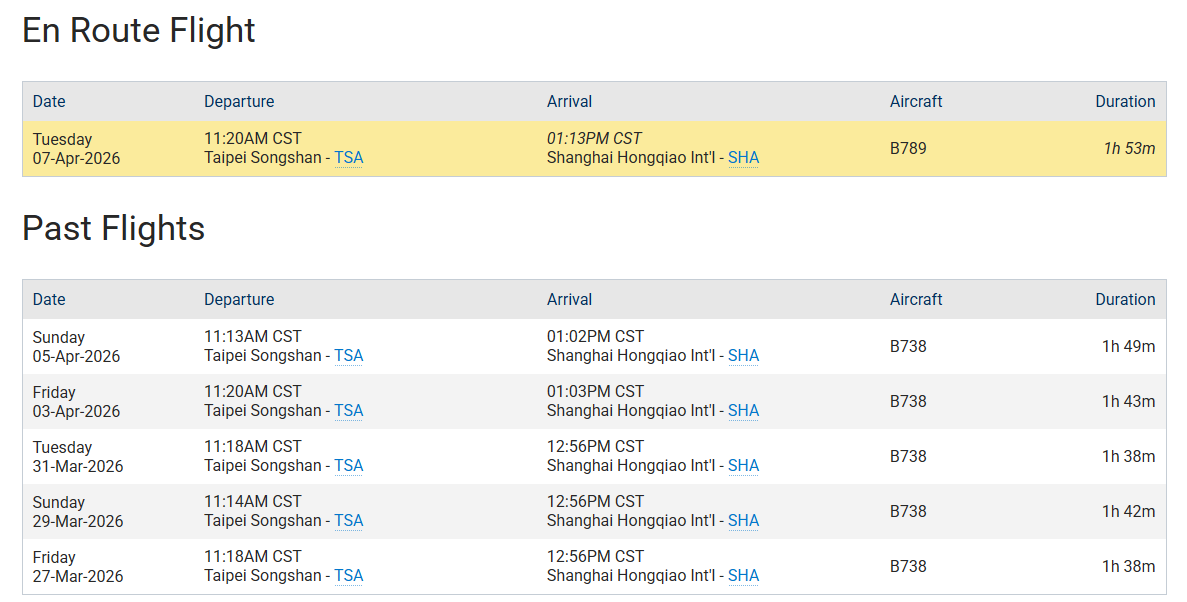1187x602 pixels.
Task: Click the Past Flights section heading
Action: click(x=113, y=229)
